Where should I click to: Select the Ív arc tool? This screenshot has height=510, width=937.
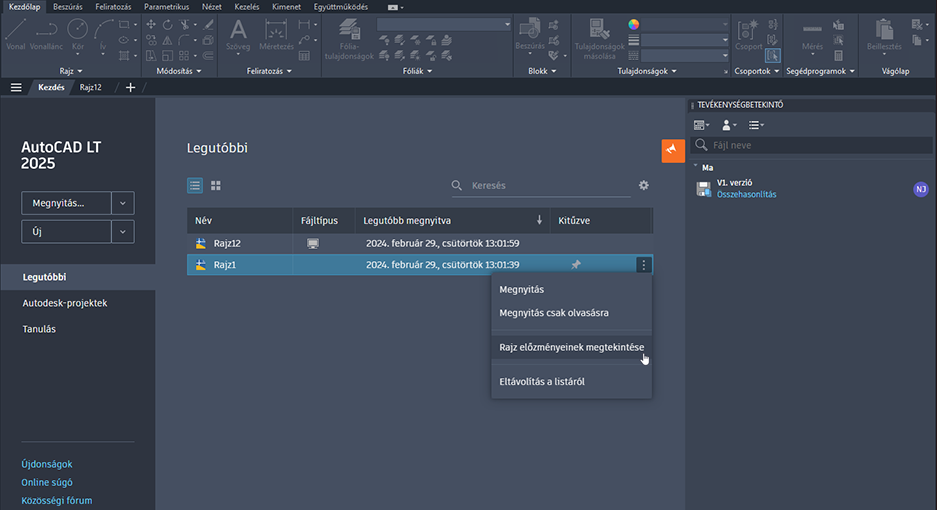point(103,34)
